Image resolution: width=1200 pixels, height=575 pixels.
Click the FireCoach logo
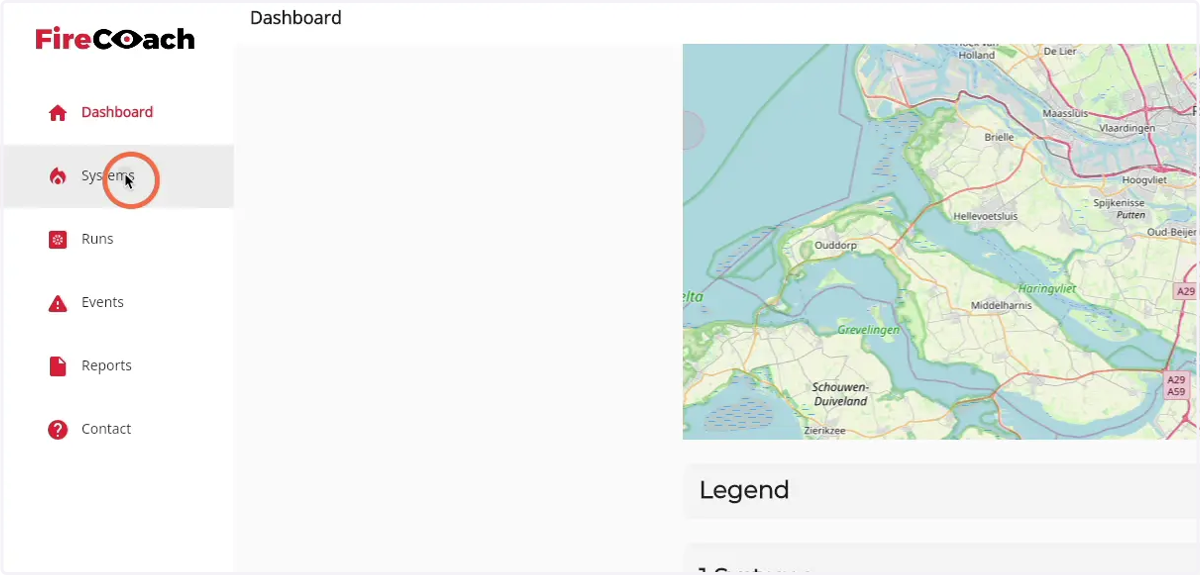[x=115, y=39]
